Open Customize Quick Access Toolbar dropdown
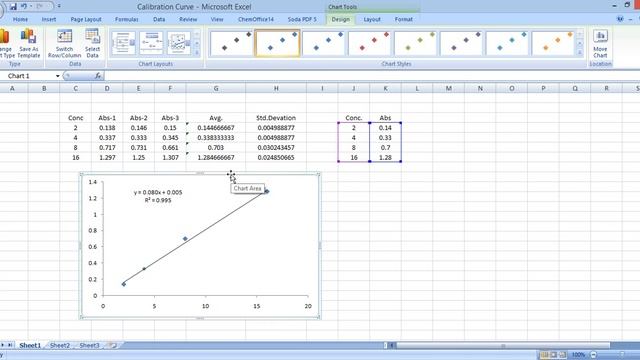This screenshot has width=640, height=360. 59,7
